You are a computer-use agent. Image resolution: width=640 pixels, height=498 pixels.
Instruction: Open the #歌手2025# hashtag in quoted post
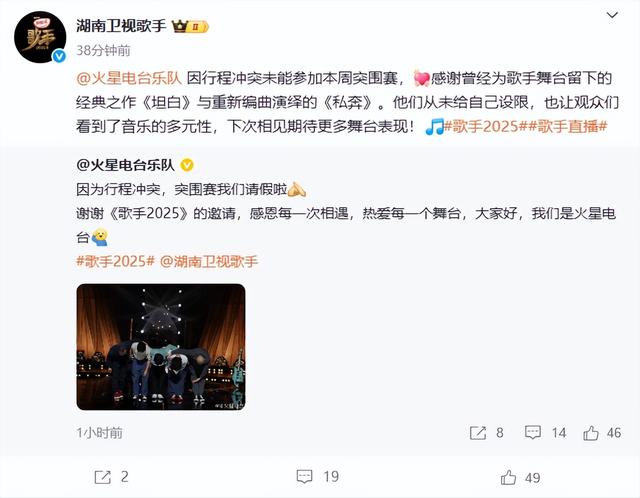[116, 261]
